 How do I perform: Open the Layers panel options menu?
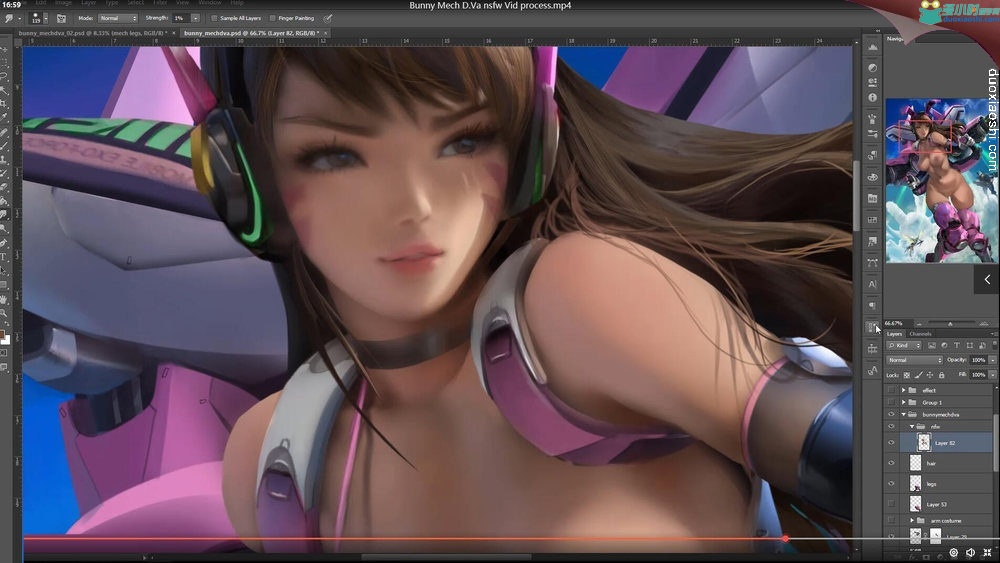tap(993, 334)
